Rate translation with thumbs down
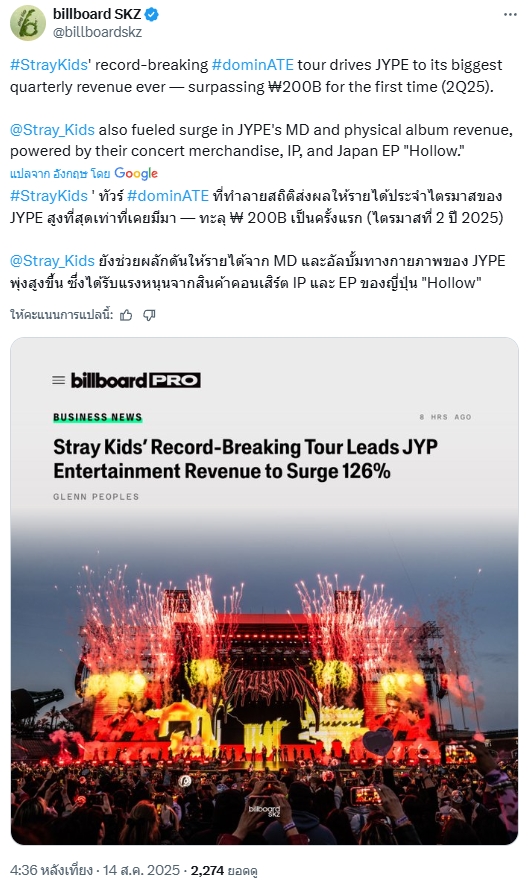Screen dimensions: 528x887 coord(149,315)
